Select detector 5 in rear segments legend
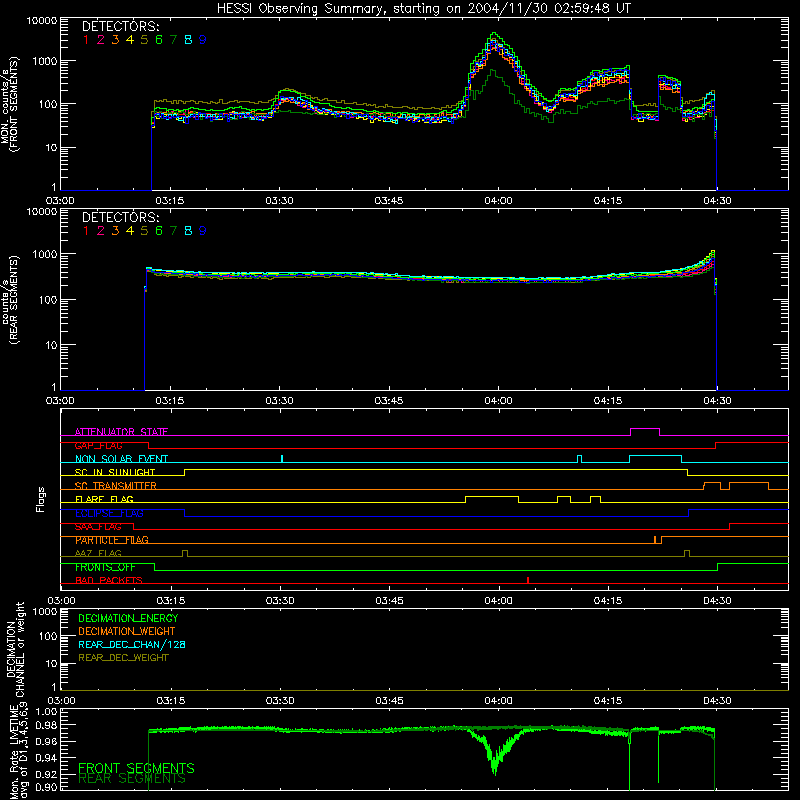800x800 pixels. [x=144, y=231]
